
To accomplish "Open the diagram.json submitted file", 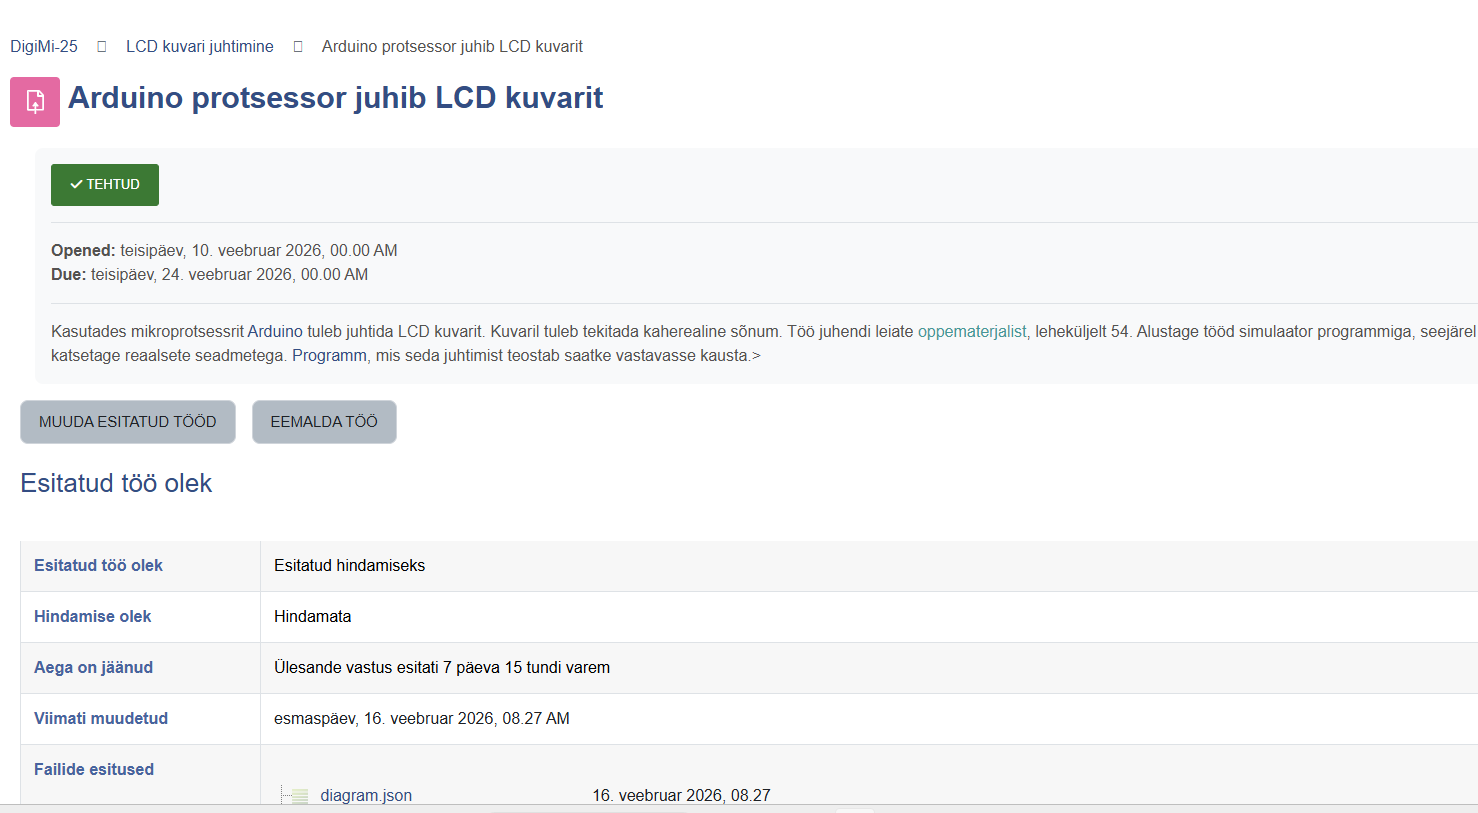I will pos(366,796).
